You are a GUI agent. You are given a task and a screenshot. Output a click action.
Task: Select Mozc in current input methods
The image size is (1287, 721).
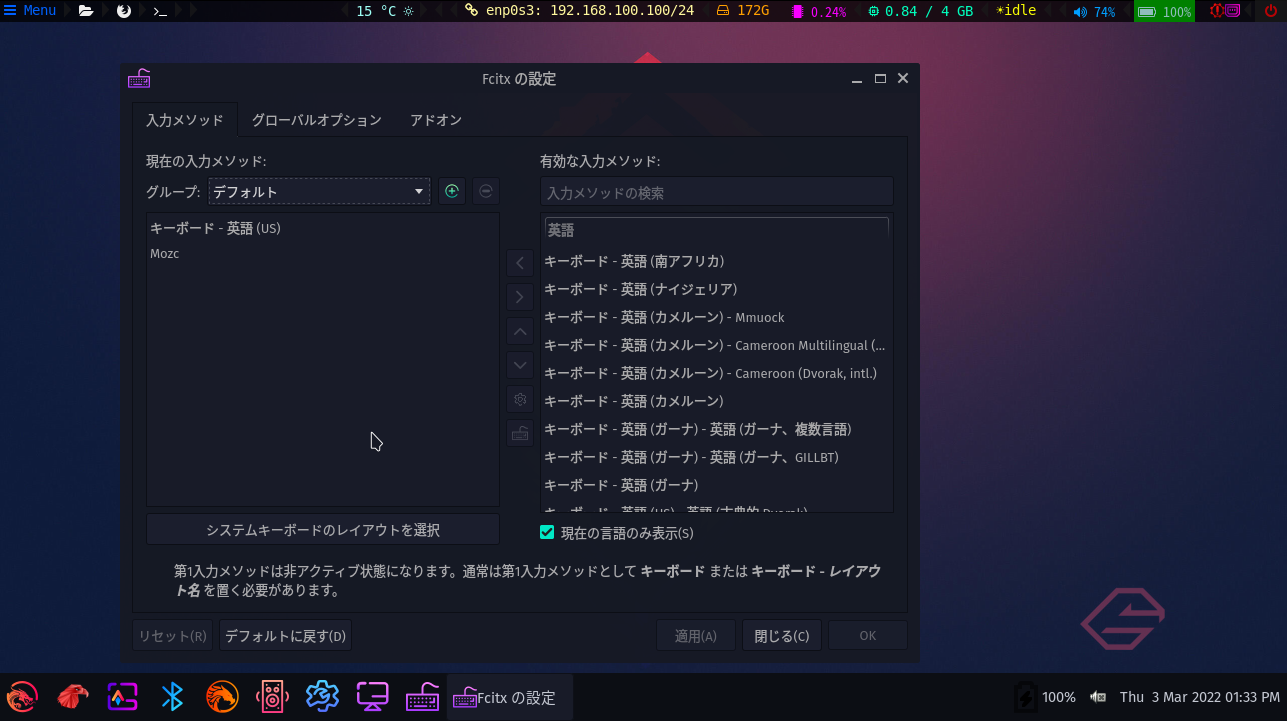(323, 254)
